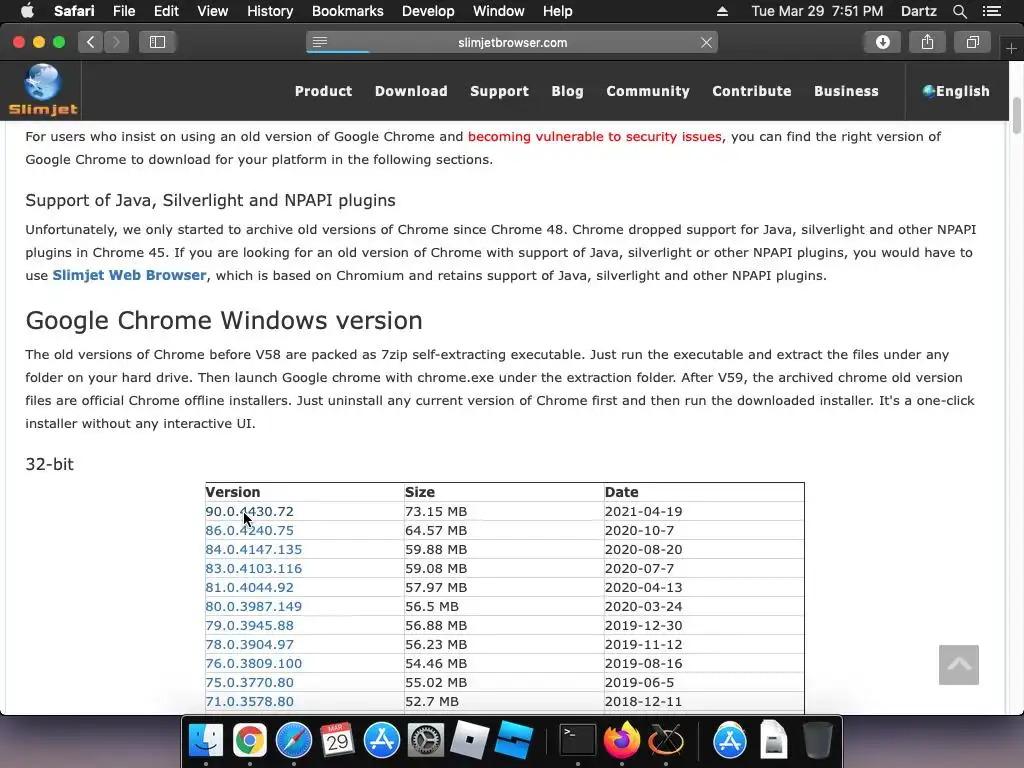Open the Safari application menu
This screenshot has height=768, width=1024.
click(74, 11)
